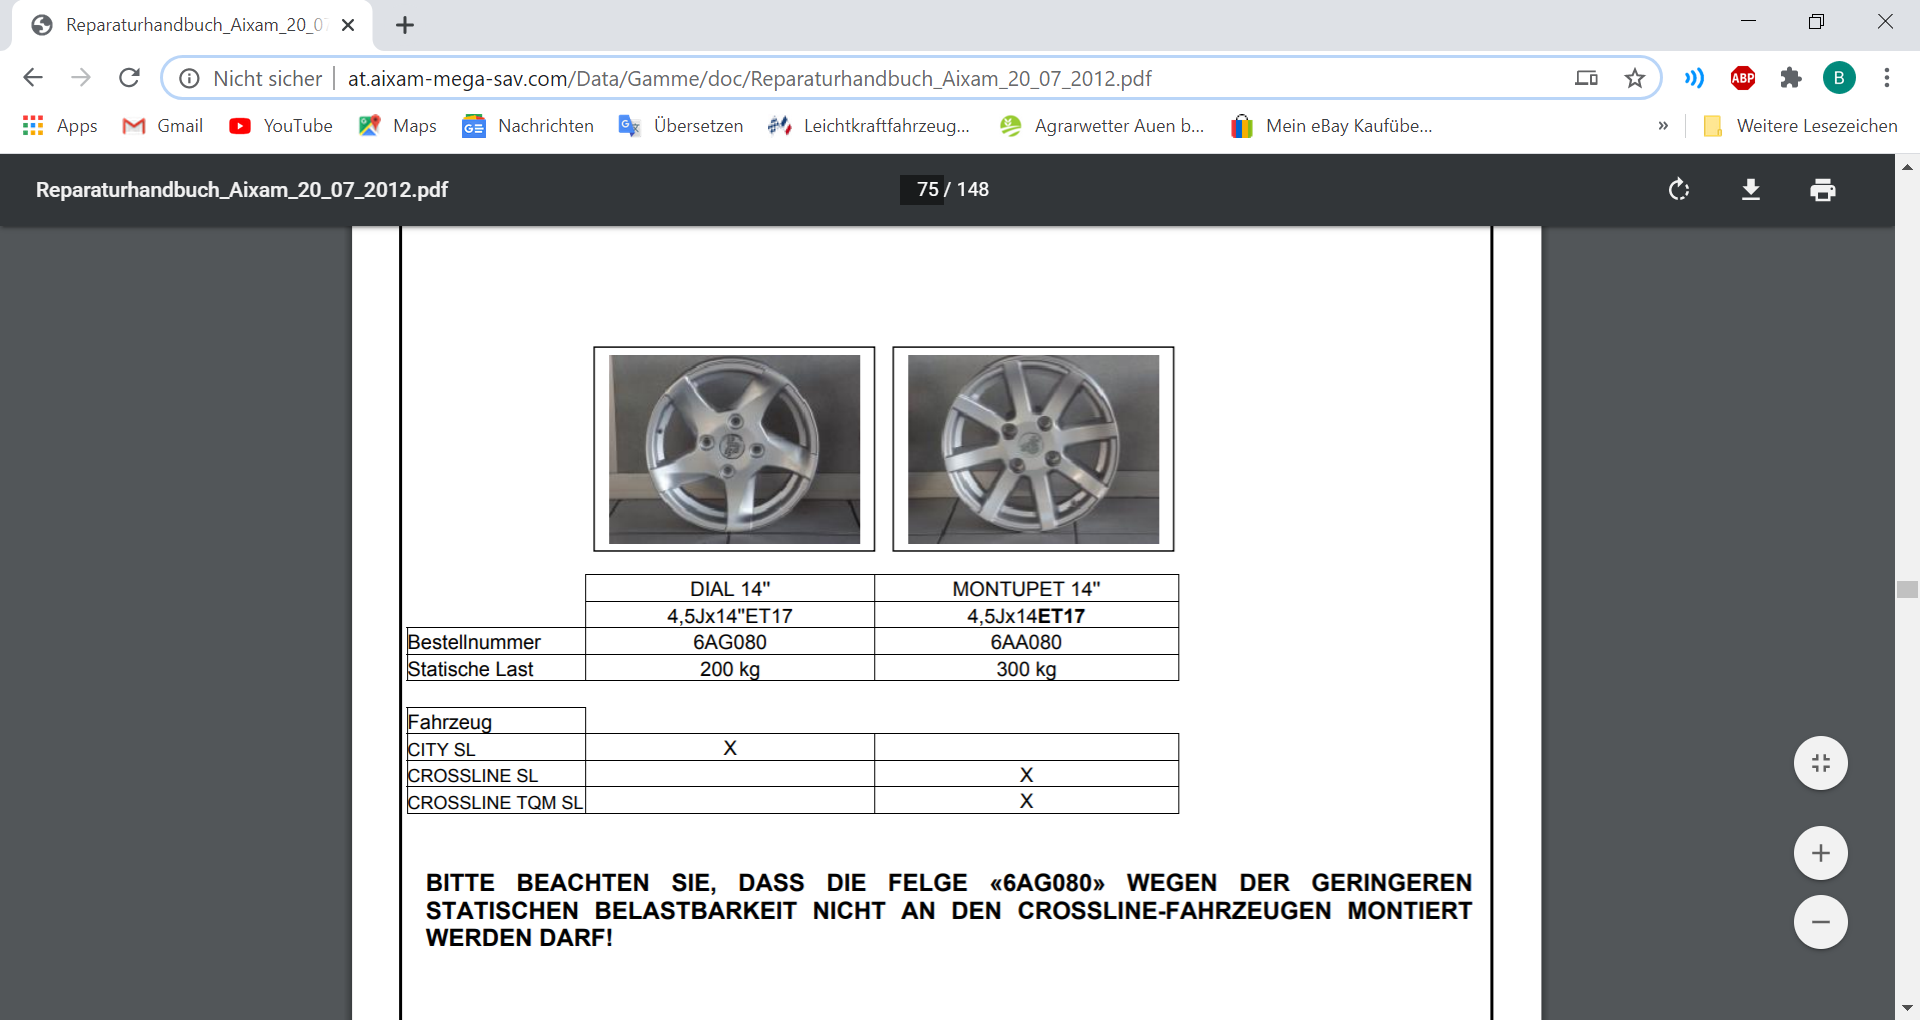The image size is (1920, 1020).
Task: Open the cast/send to device icon
Action: coord(1587,78)
